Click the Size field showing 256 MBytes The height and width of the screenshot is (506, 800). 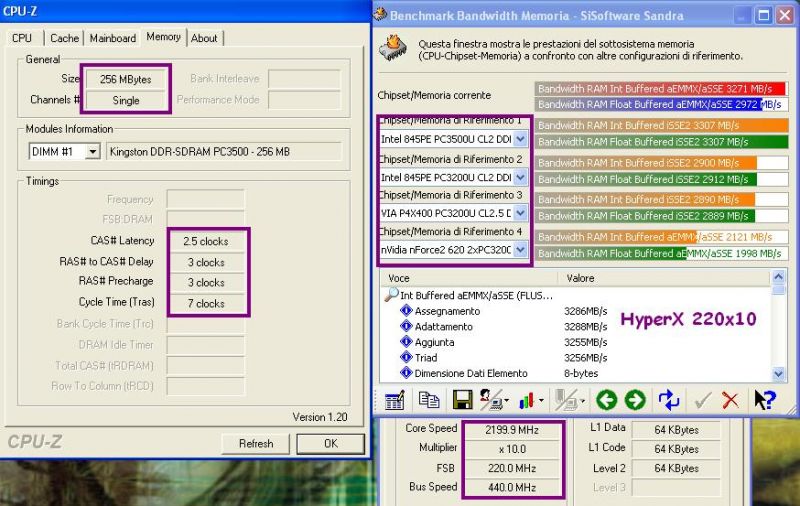126,80
